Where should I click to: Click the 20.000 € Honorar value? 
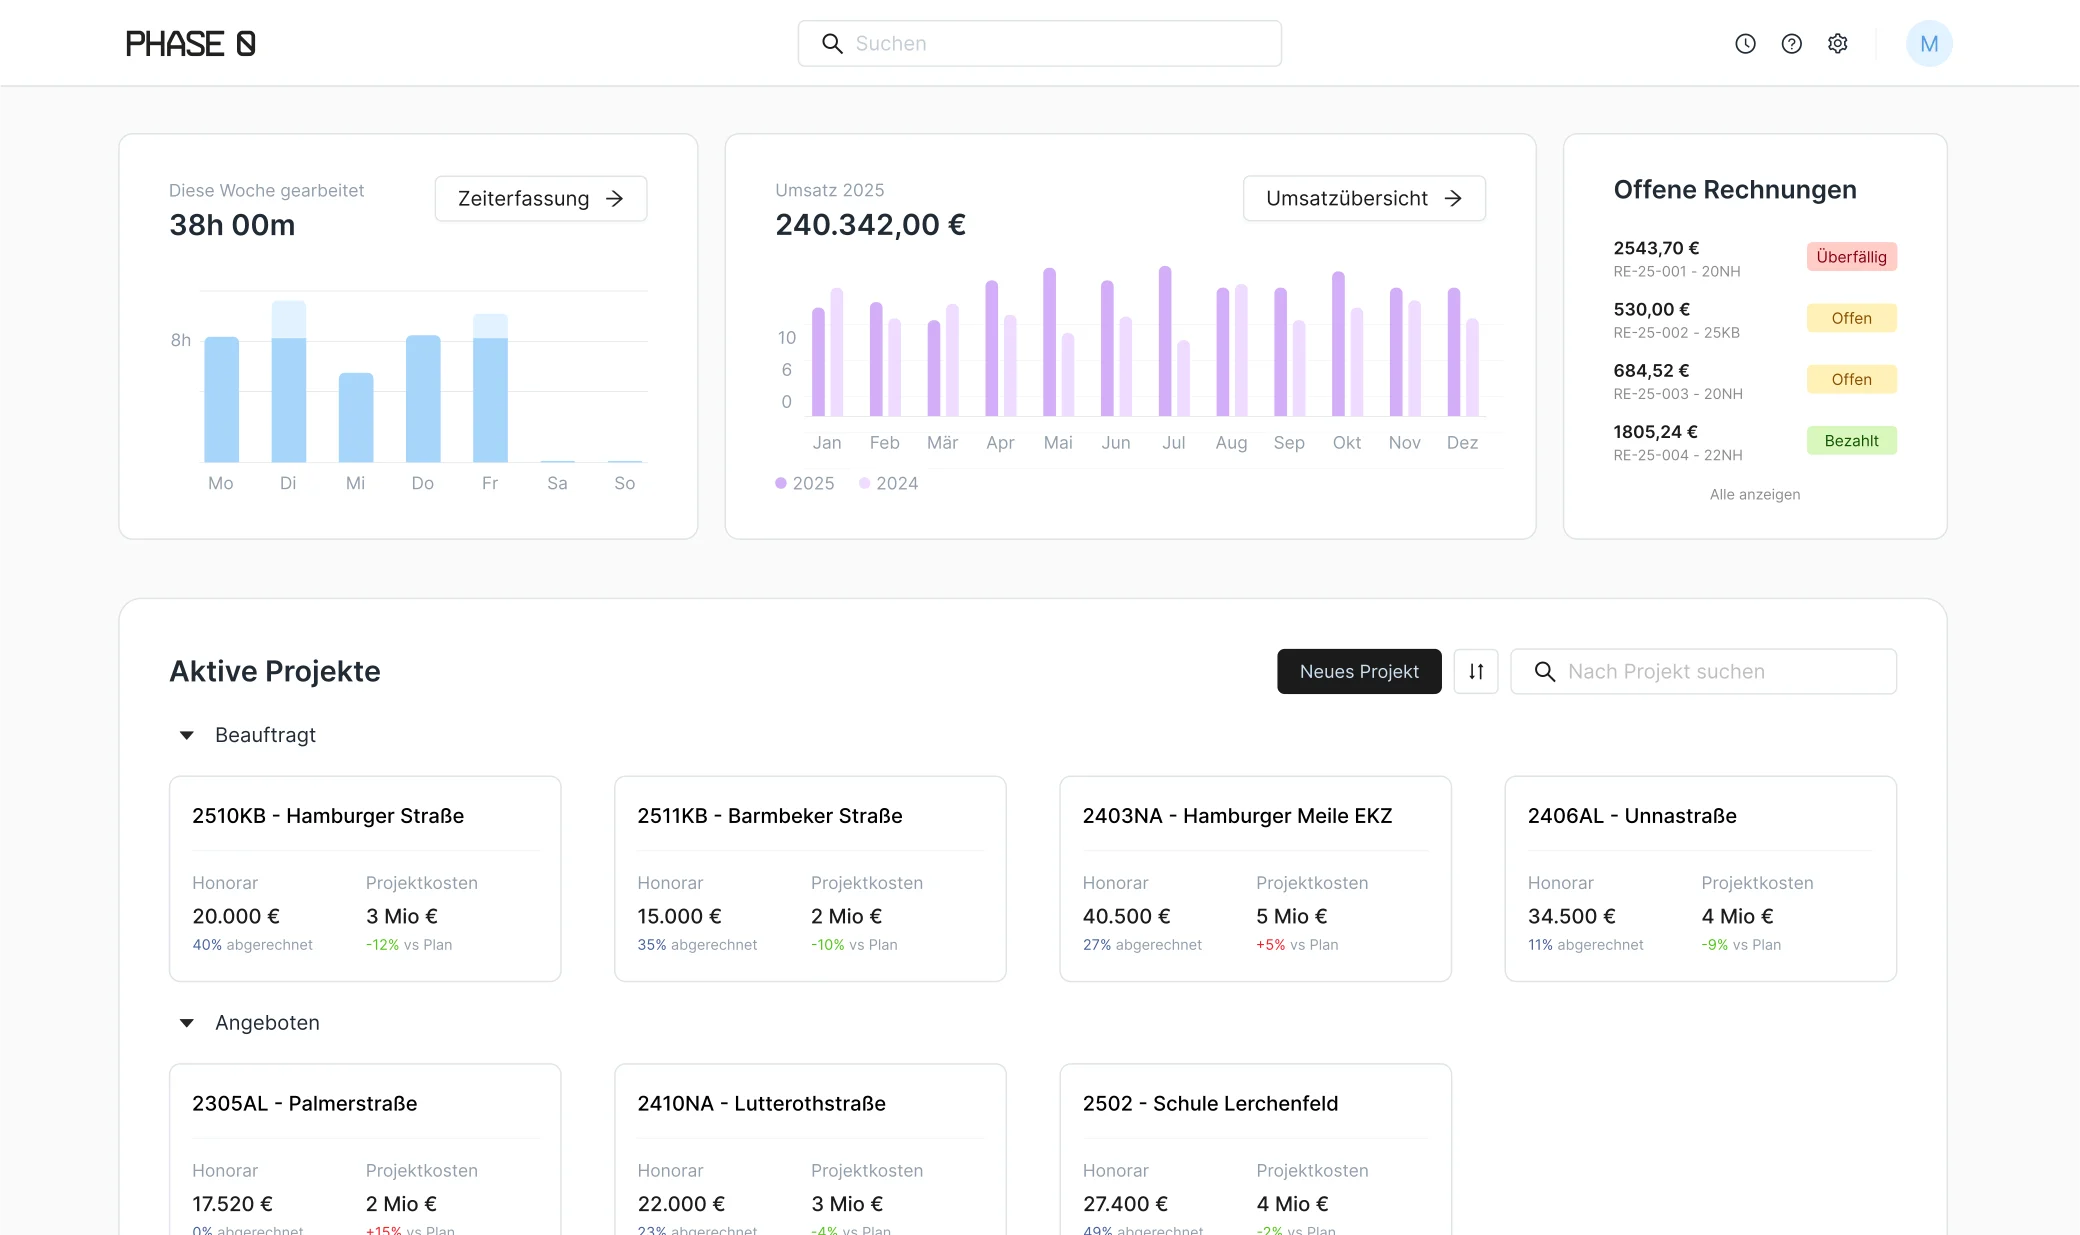[236, 916]
